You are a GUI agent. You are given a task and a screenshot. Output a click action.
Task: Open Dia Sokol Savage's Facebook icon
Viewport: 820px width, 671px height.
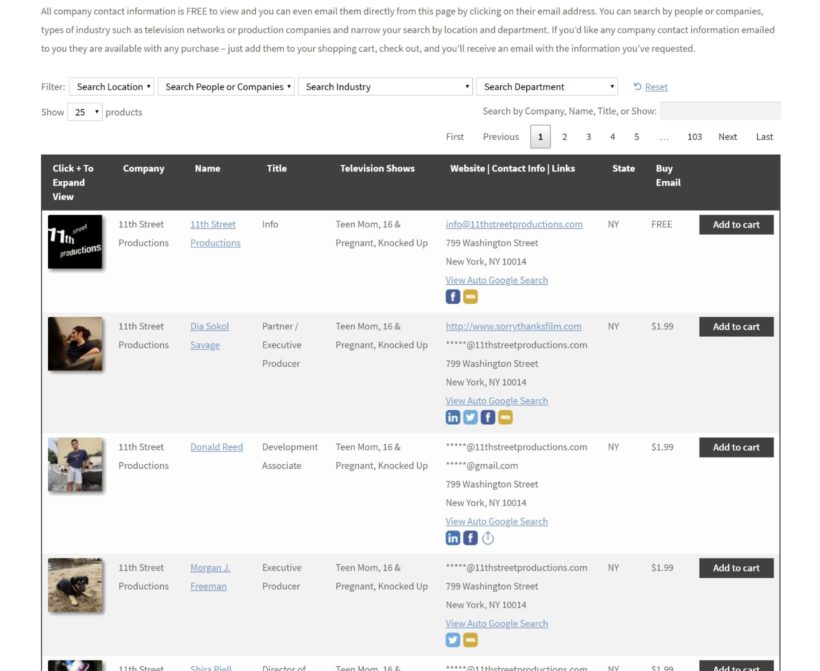487,417
